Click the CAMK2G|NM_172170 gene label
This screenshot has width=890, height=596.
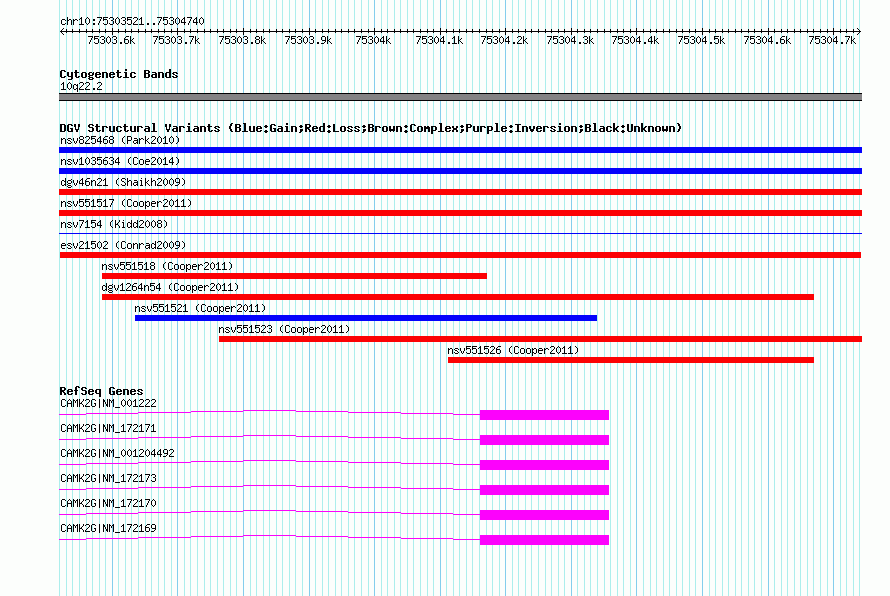point(108,503)
